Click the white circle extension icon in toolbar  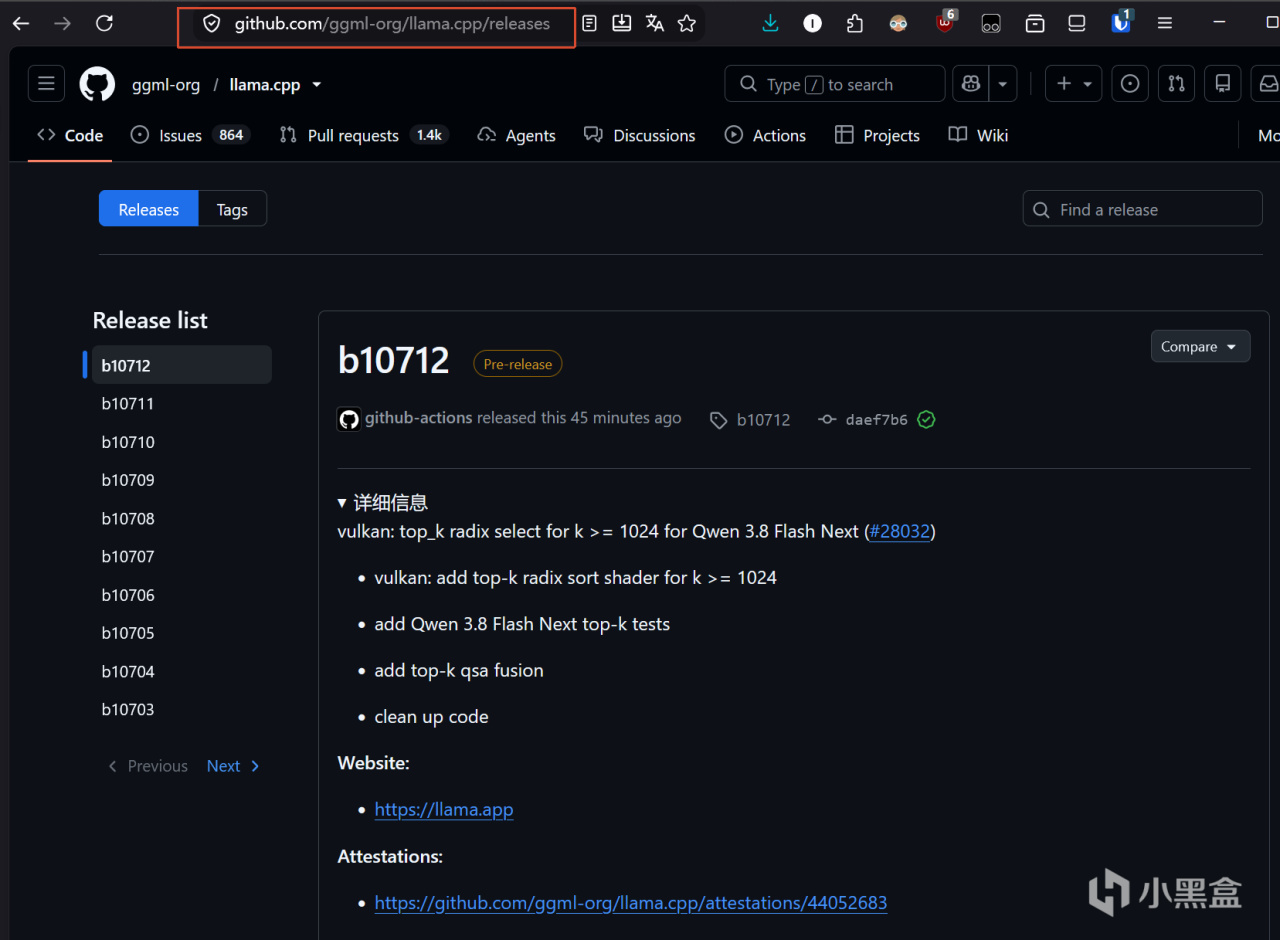coord(813,23)
